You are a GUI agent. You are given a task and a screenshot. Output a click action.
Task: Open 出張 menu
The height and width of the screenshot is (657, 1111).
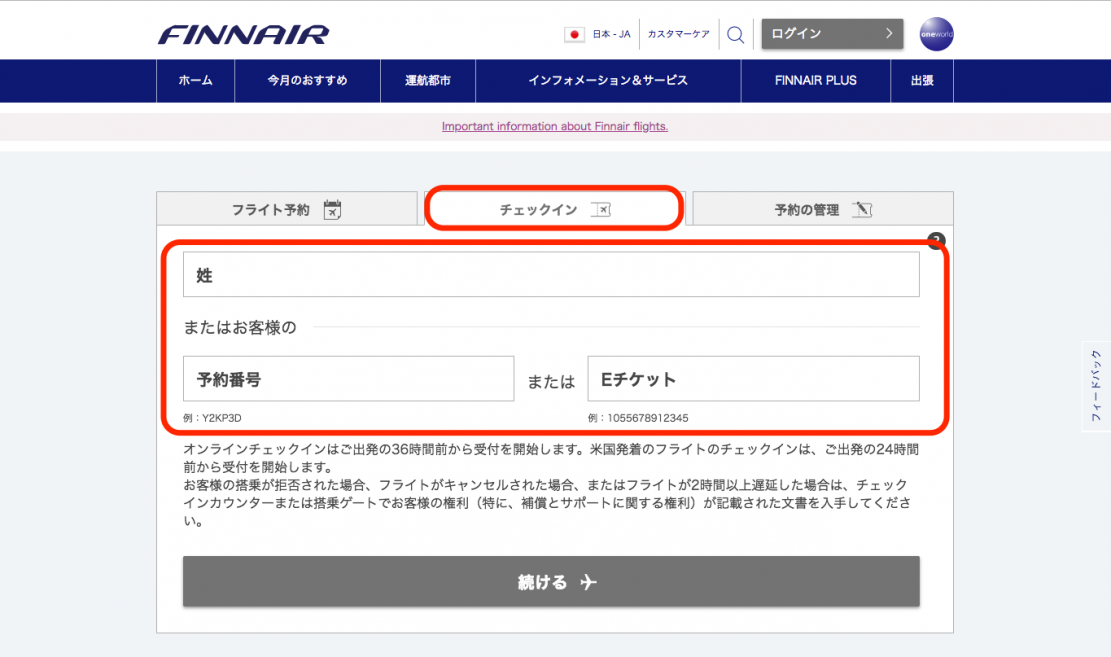922,81
